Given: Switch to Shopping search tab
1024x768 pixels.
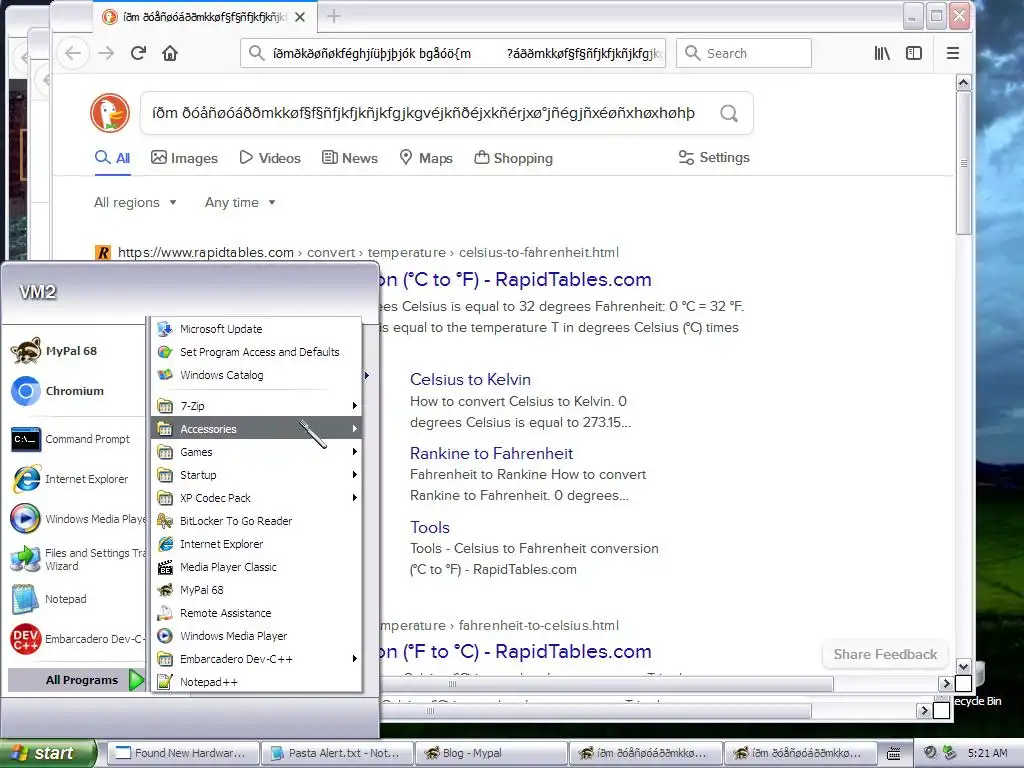Looking at the screenshot, I should (513, 158).
